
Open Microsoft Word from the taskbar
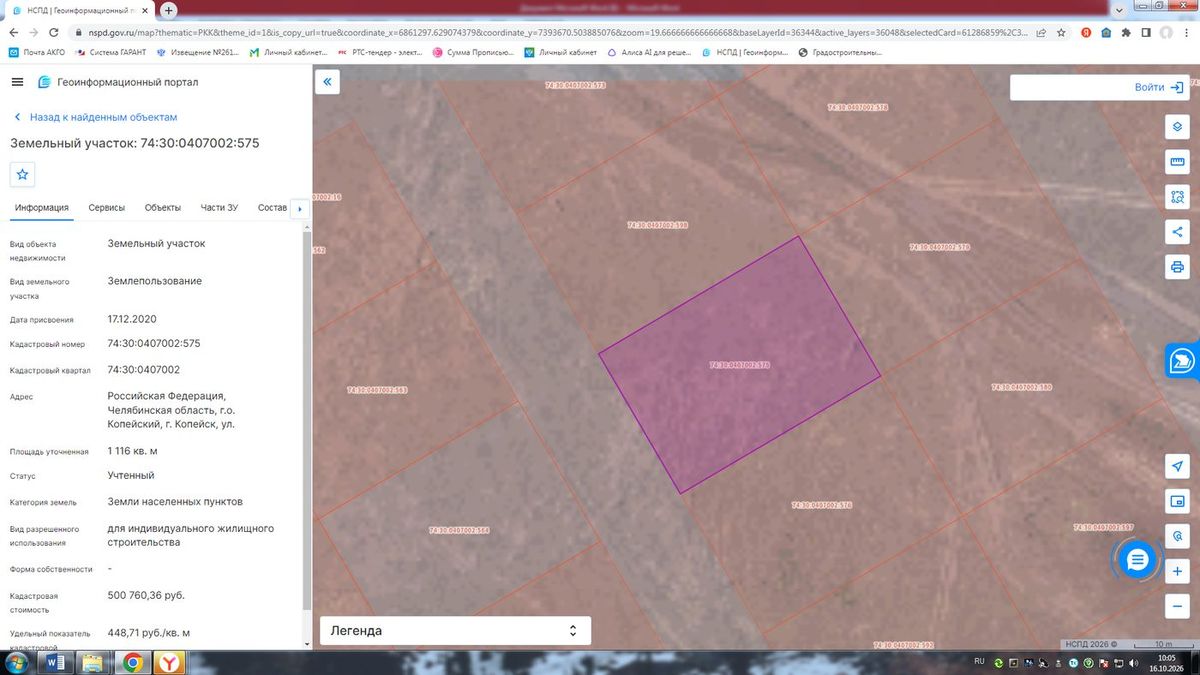56,663
